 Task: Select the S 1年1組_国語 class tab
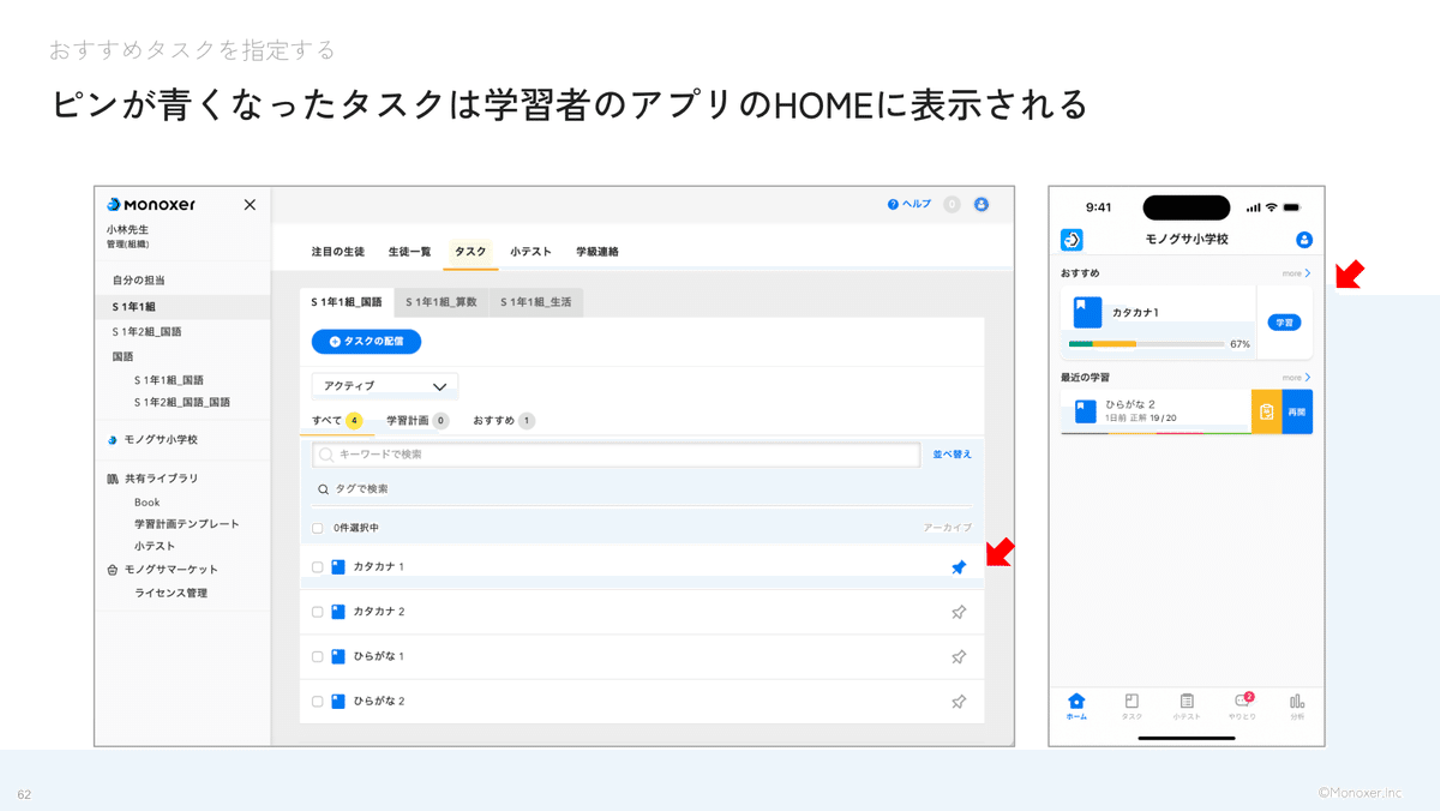pyautogui.click(x=347, y=302)
